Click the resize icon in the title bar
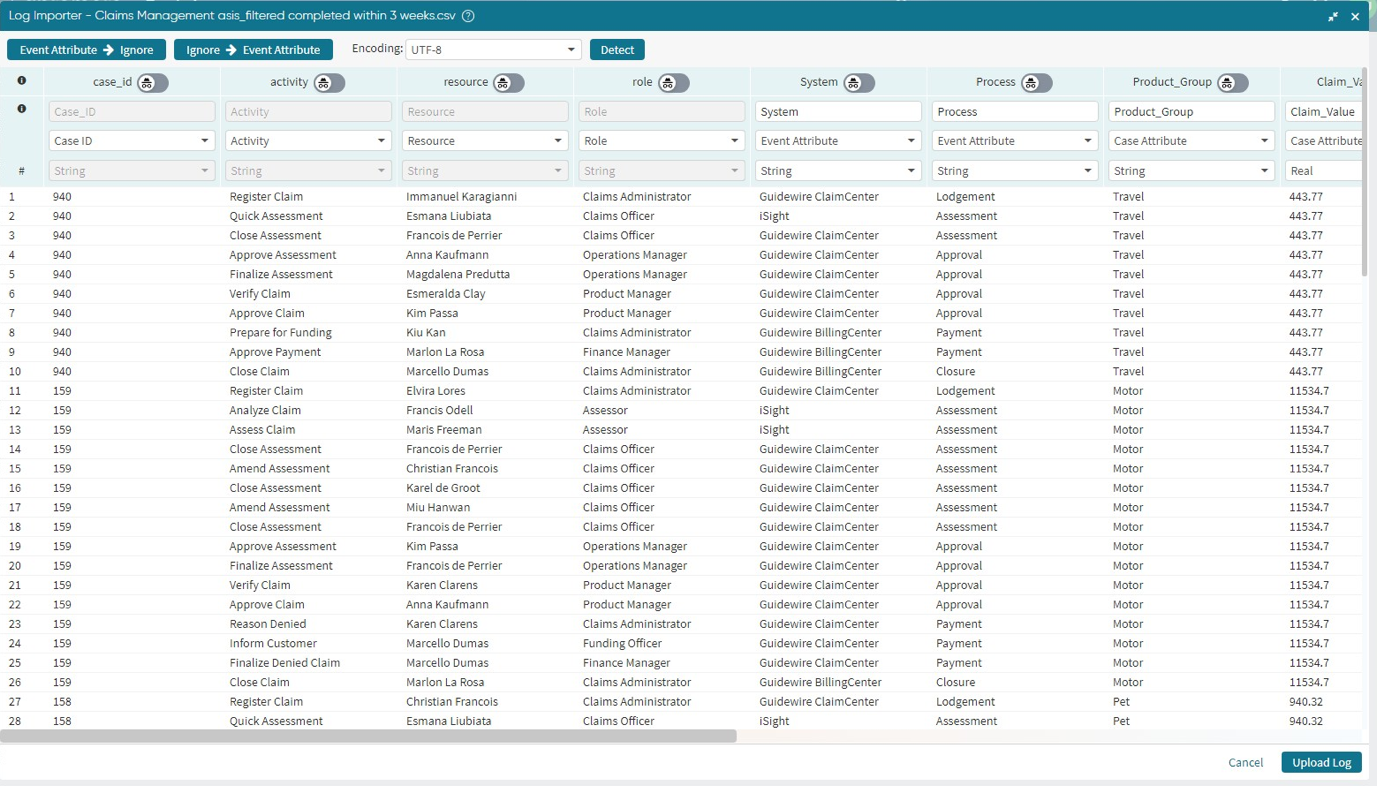1377x786 pixels. tap(1333, 17)
